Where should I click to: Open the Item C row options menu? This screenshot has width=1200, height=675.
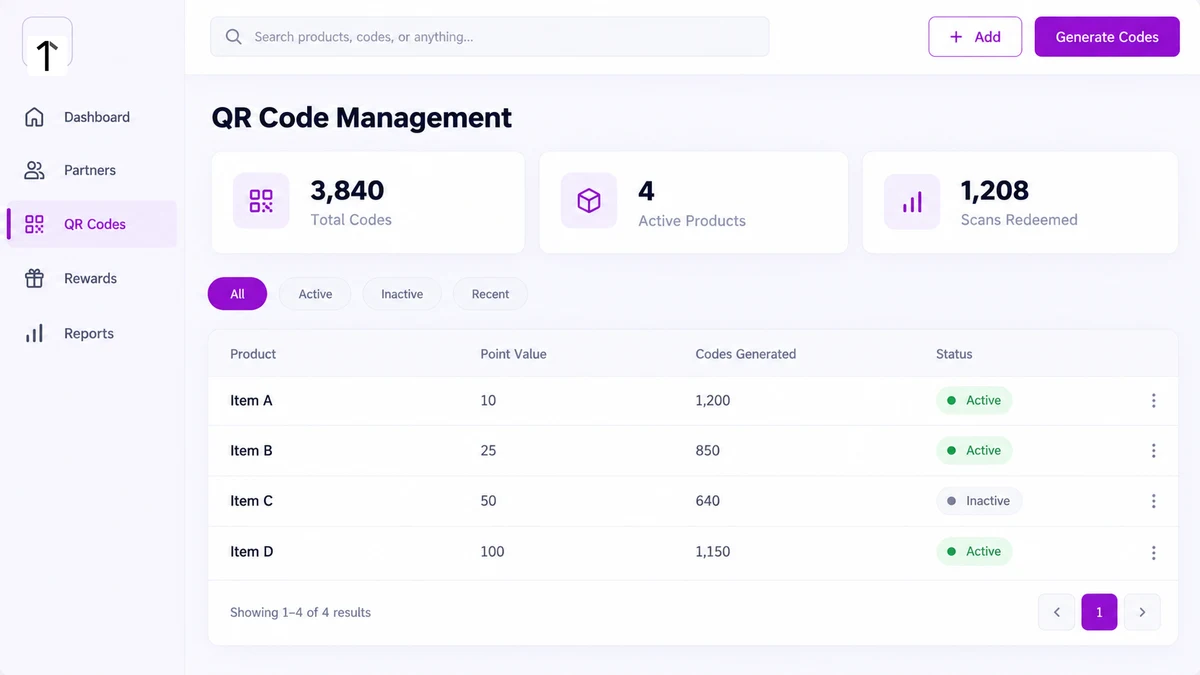pos(1153,501)
